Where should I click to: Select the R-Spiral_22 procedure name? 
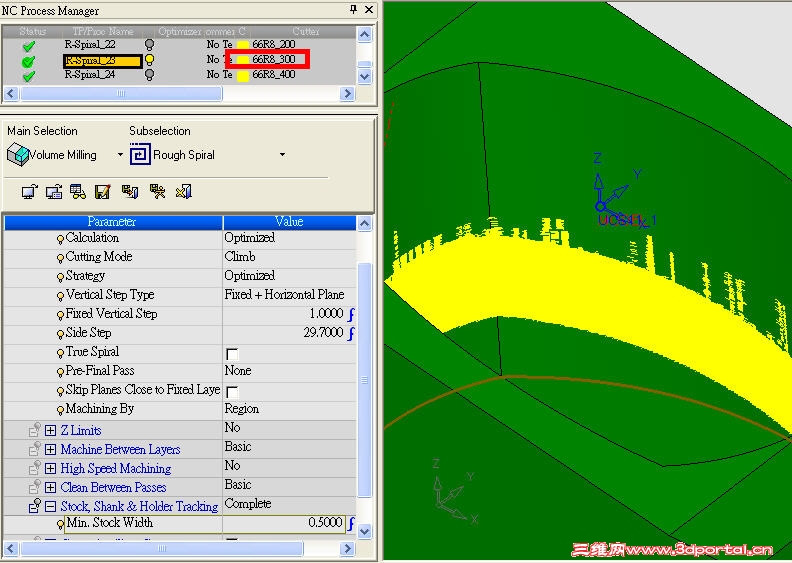click(90, 44)
